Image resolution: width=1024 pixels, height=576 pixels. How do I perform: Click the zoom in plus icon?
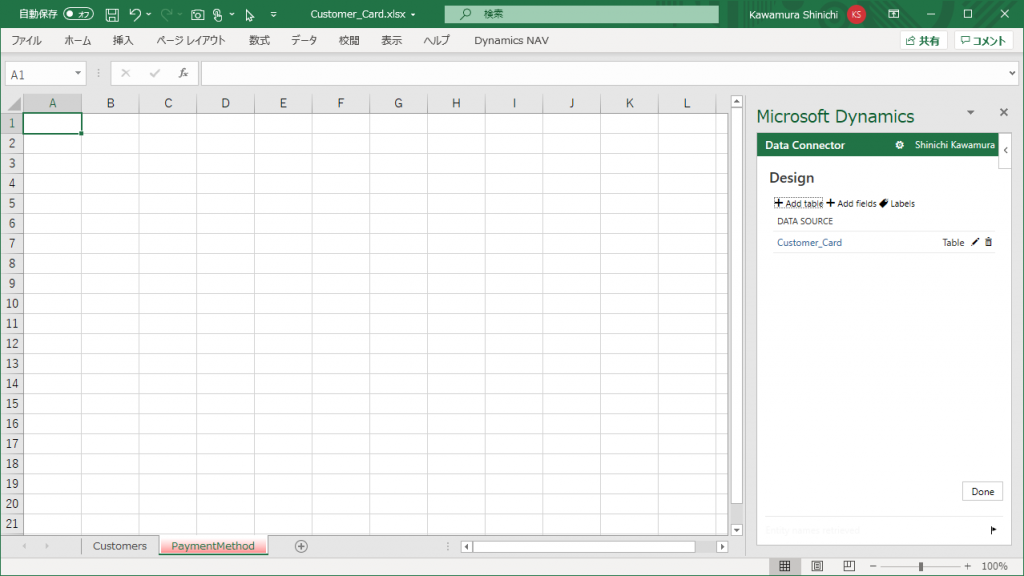click(x=967, y=566)
